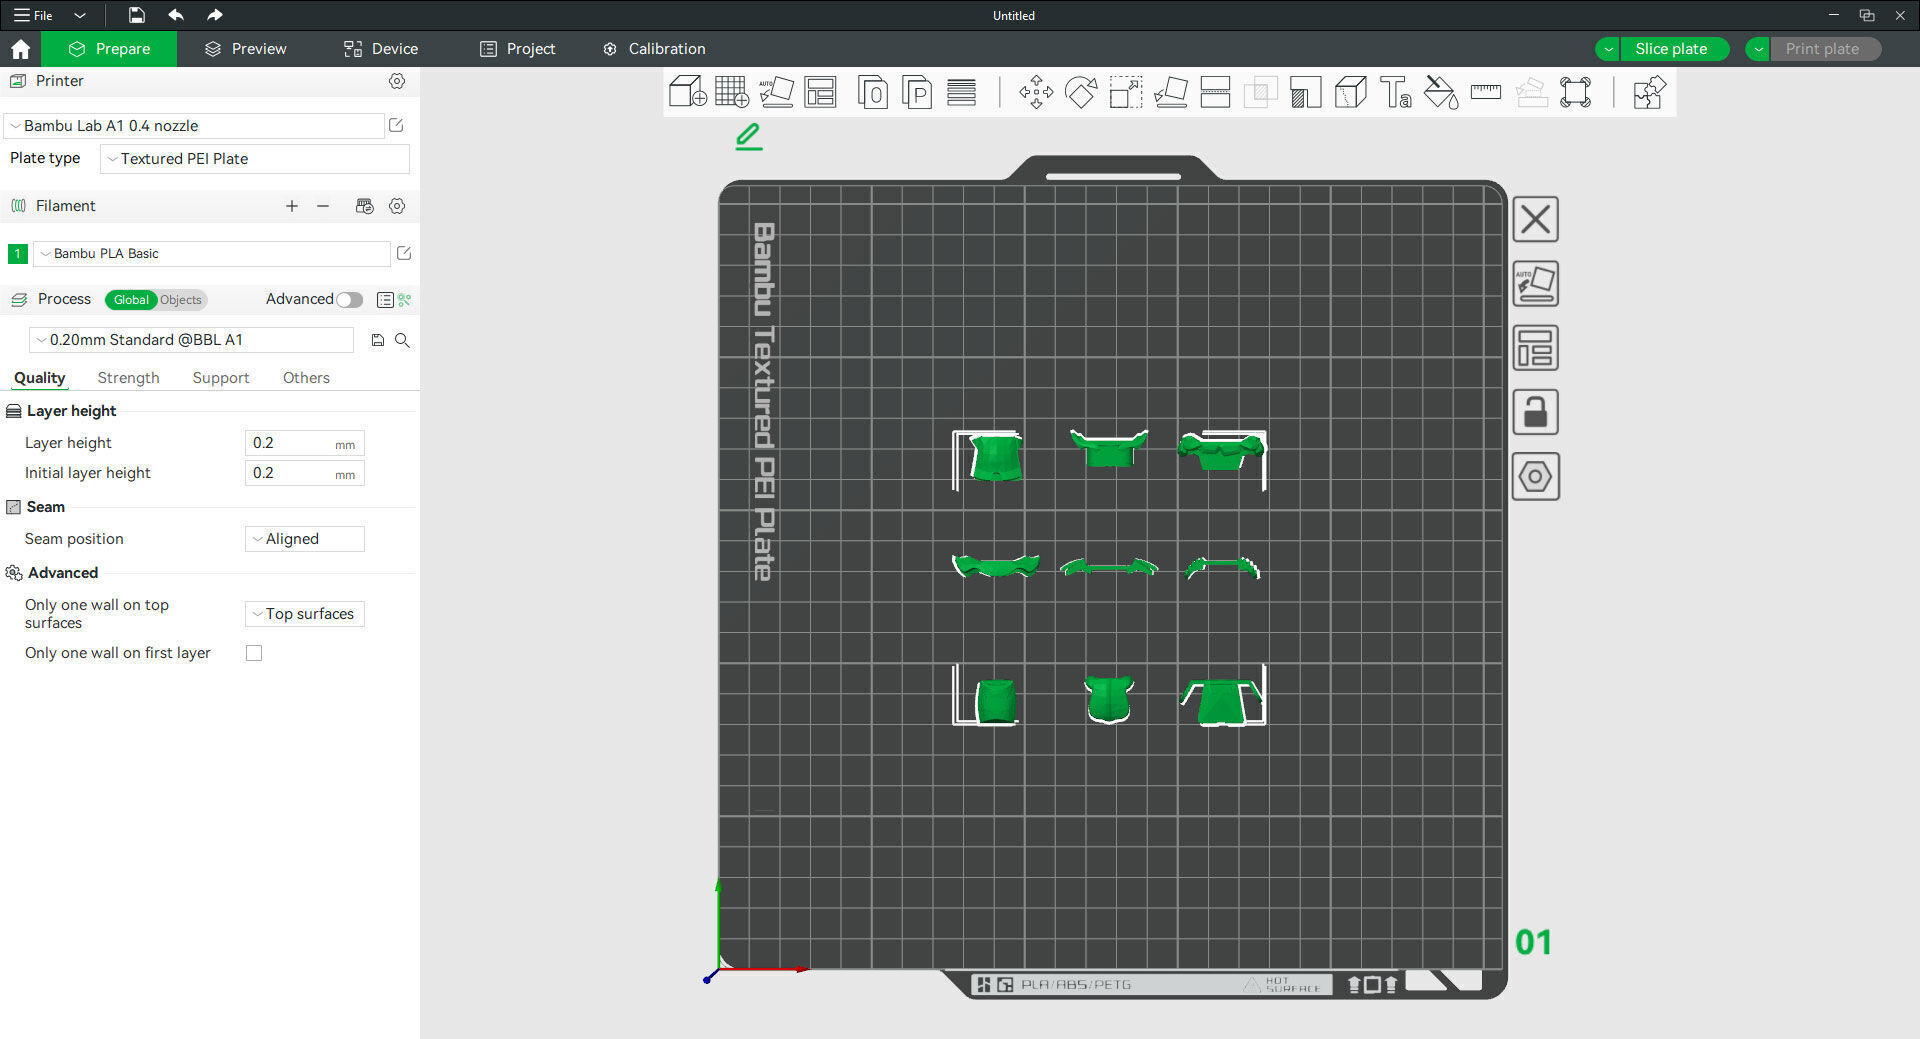Open Variable layer height tool
1920x1039 pixels.
click(x=961, y=92)
